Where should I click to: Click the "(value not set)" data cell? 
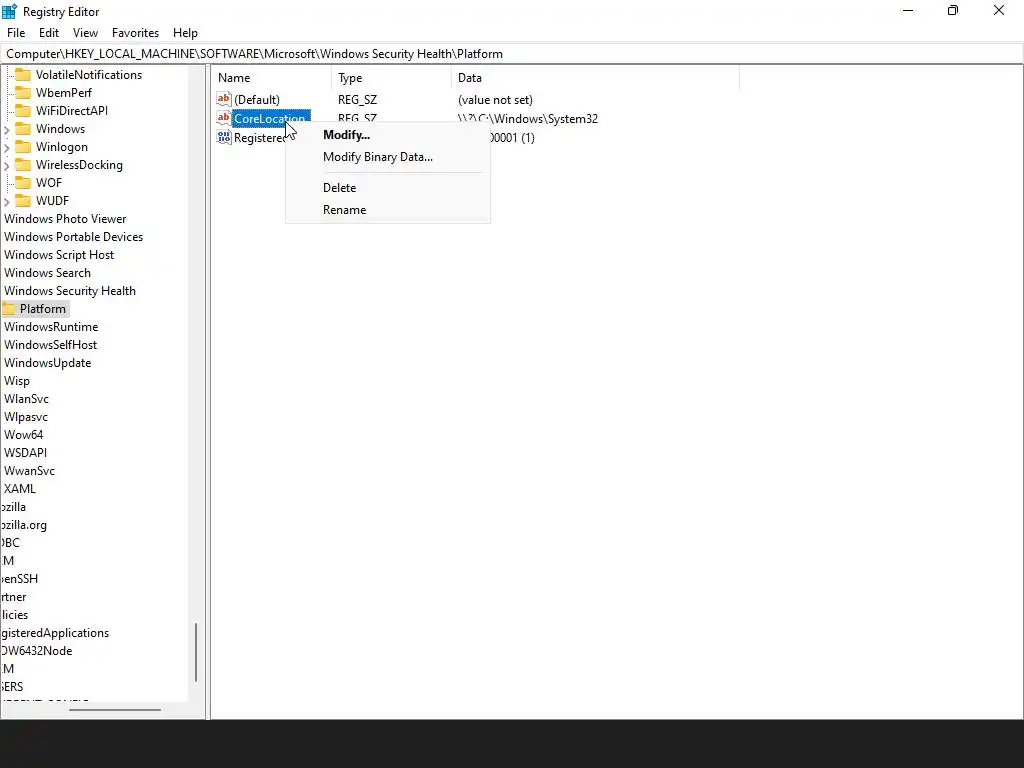coord(495,99)
